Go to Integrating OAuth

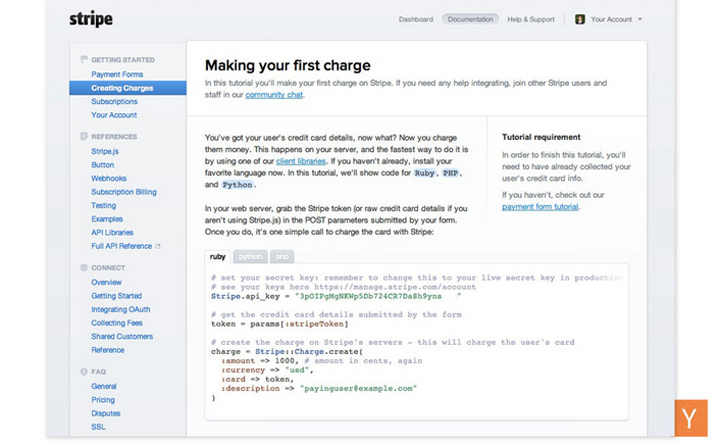point(120,309)
